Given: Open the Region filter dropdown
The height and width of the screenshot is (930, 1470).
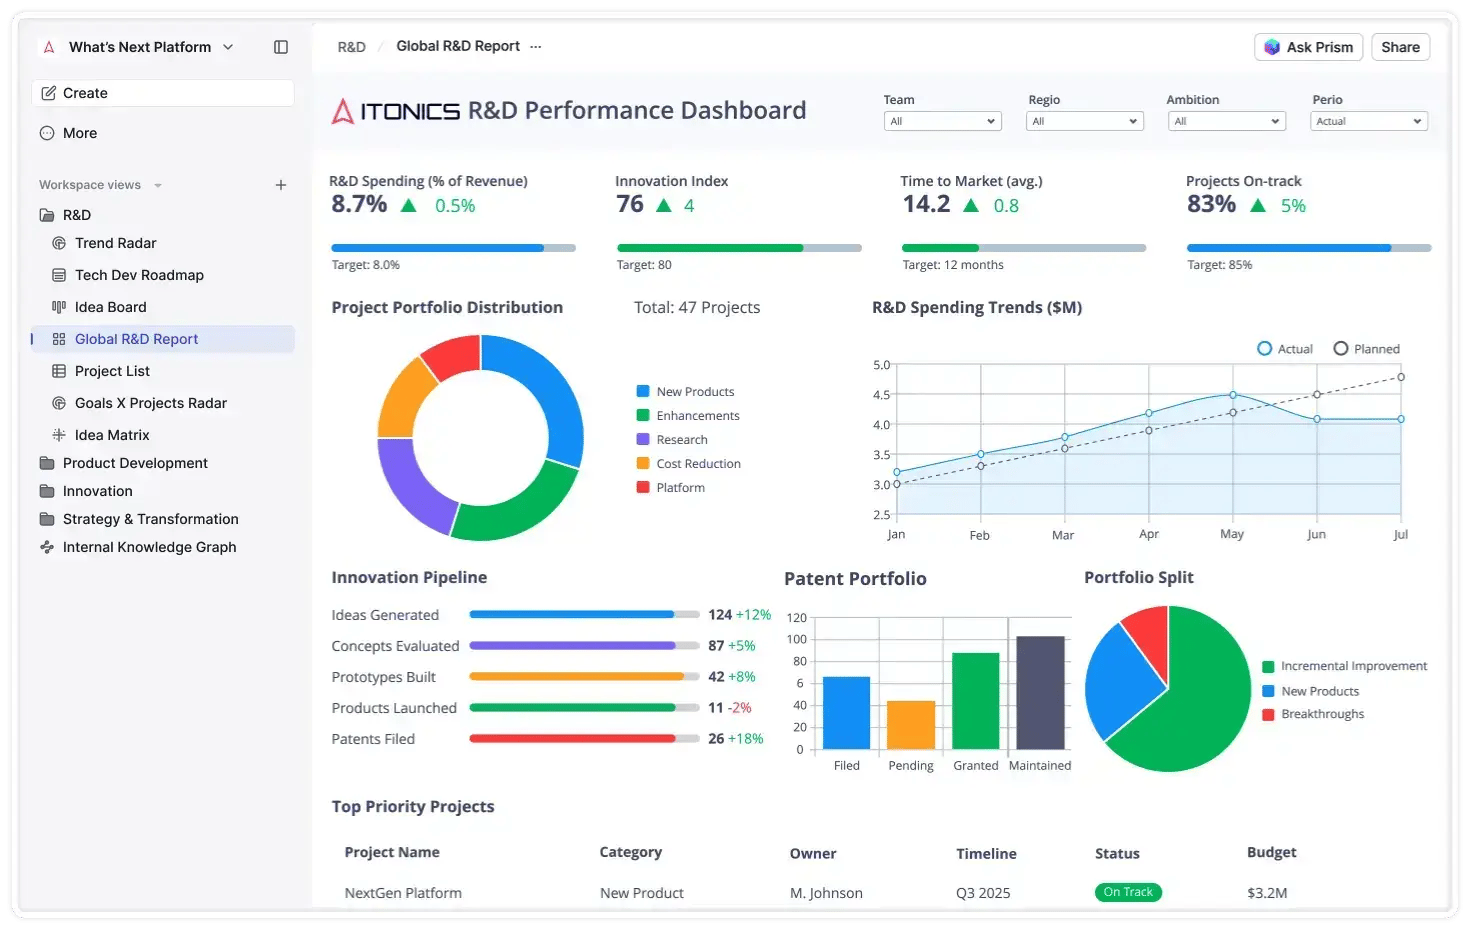Looking at the screenshot, I should point(1085,121).
